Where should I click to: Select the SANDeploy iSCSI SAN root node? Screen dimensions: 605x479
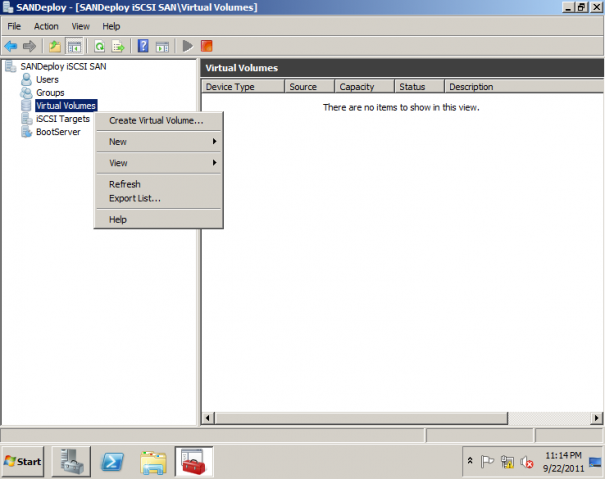[63, 66]
